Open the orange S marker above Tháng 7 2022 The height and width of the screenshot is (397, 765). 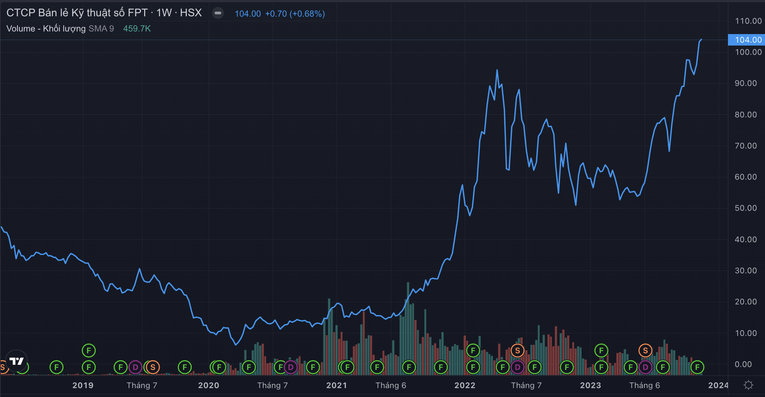tap(517, 350)
